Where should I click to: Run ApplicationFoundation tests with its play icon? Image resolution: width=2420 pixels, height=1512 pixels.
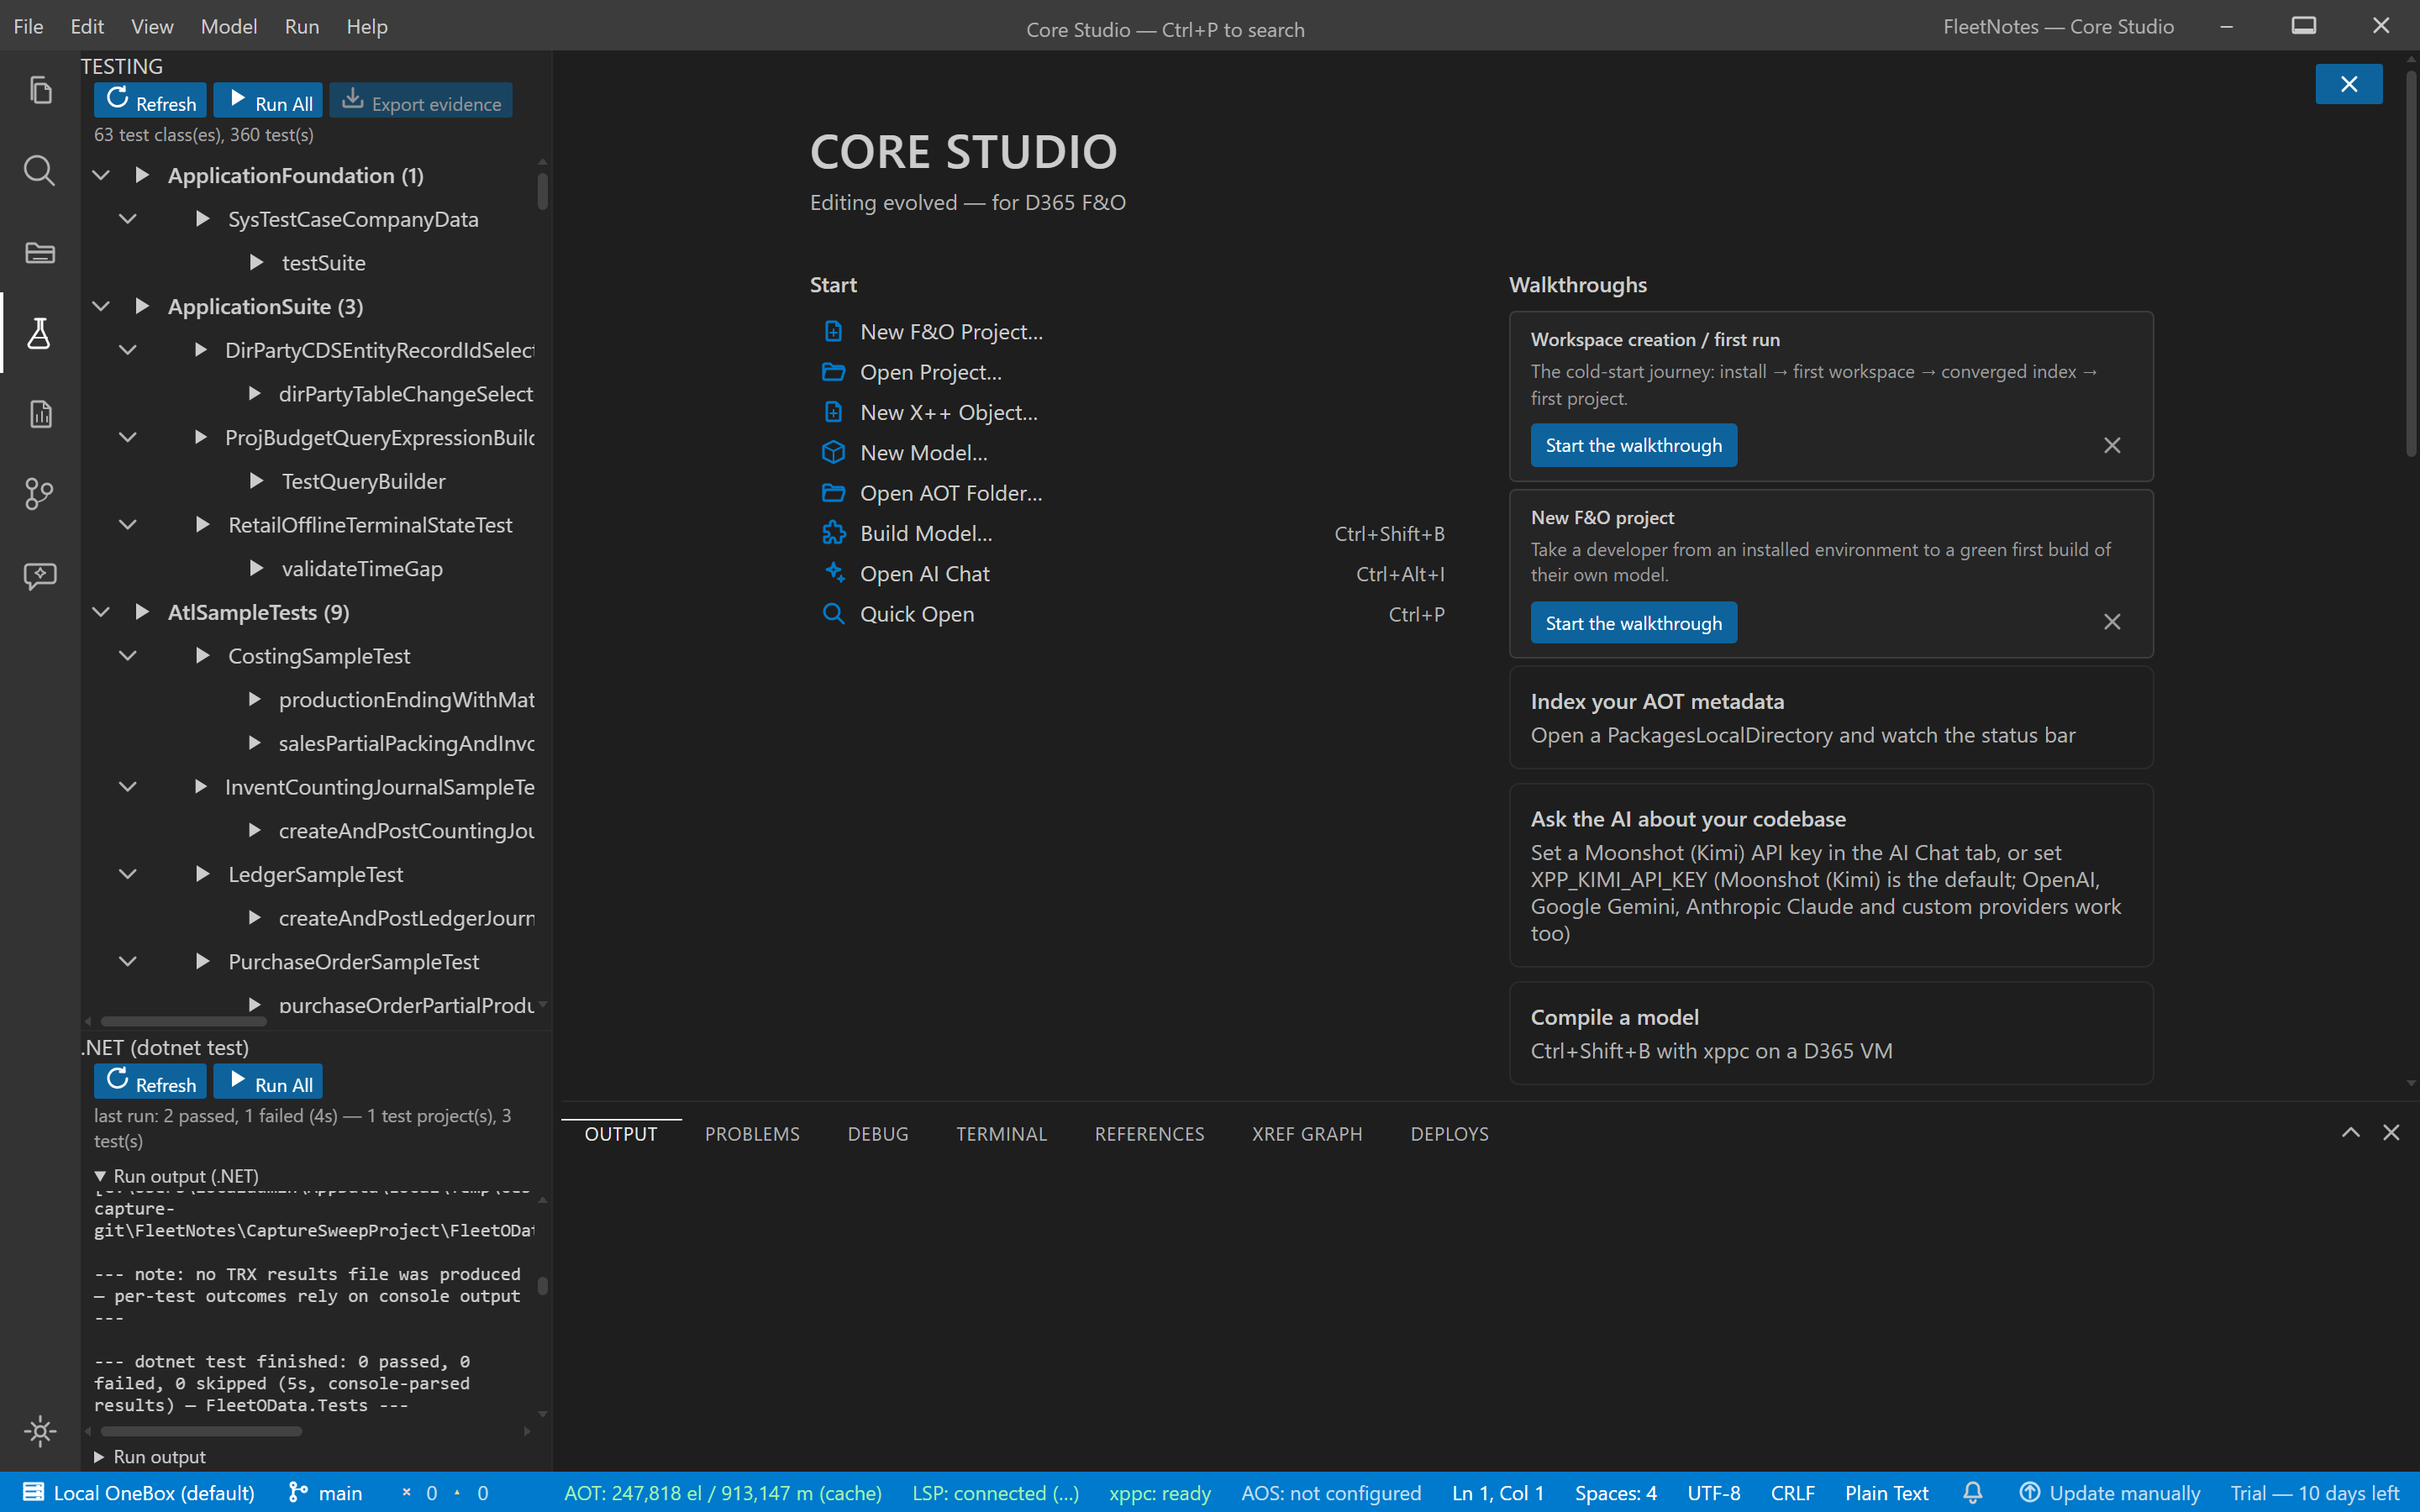pyautogui.click(x=142, y=175)
